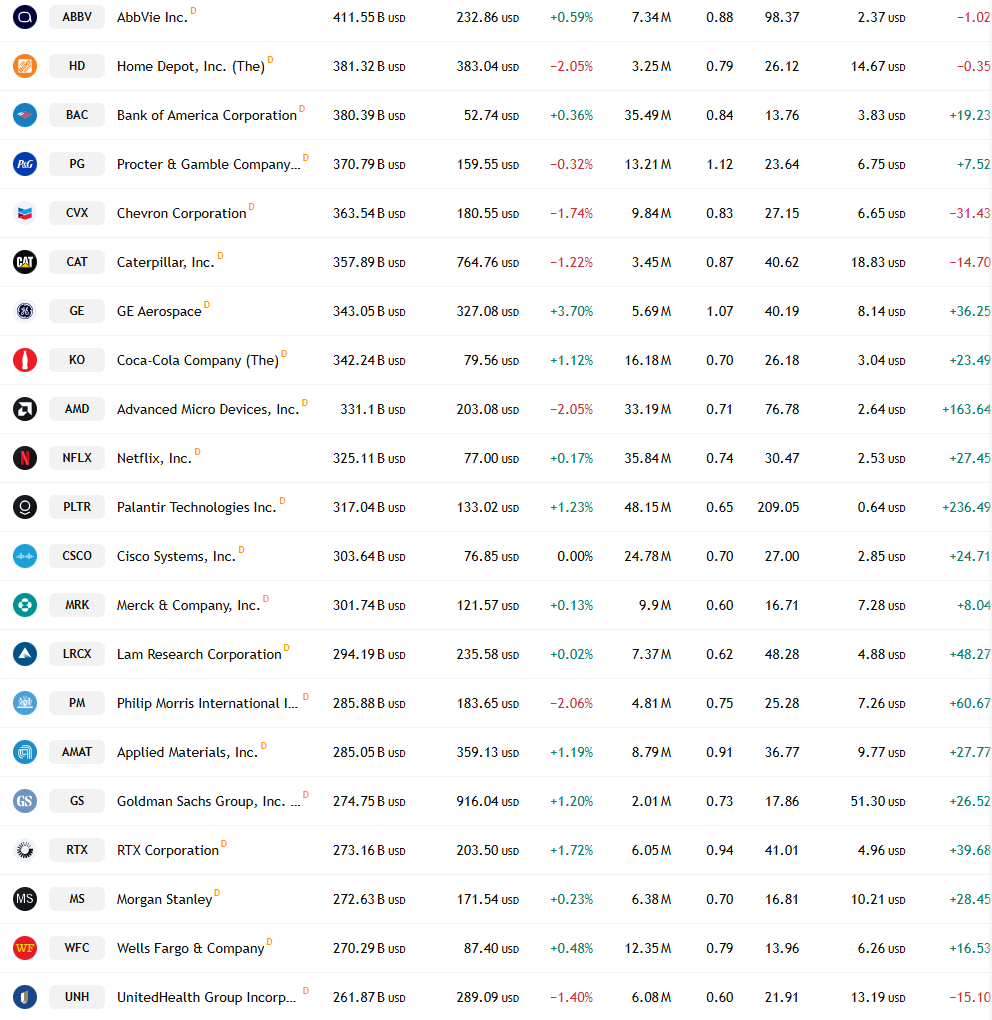Click UnitedHealth price 289.09 USD
The image size is (992, 1020).
487,997
